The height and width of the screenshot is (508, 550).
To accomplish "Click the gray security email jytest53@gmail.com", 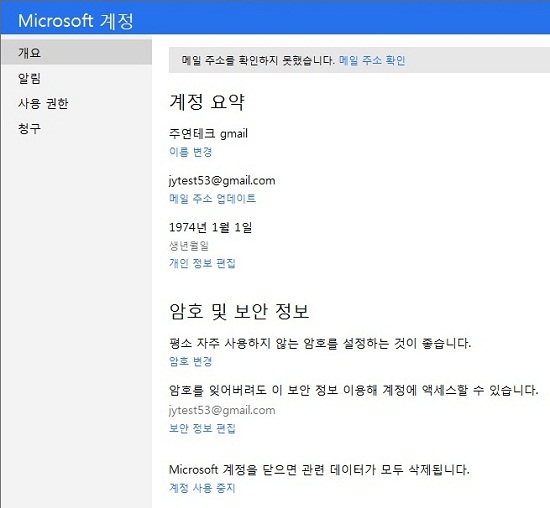I will 222,410.
